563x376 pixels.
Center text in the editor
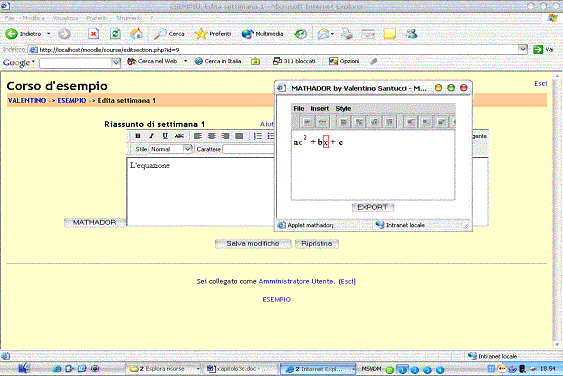pyautogui.click(x=212, y=136)
